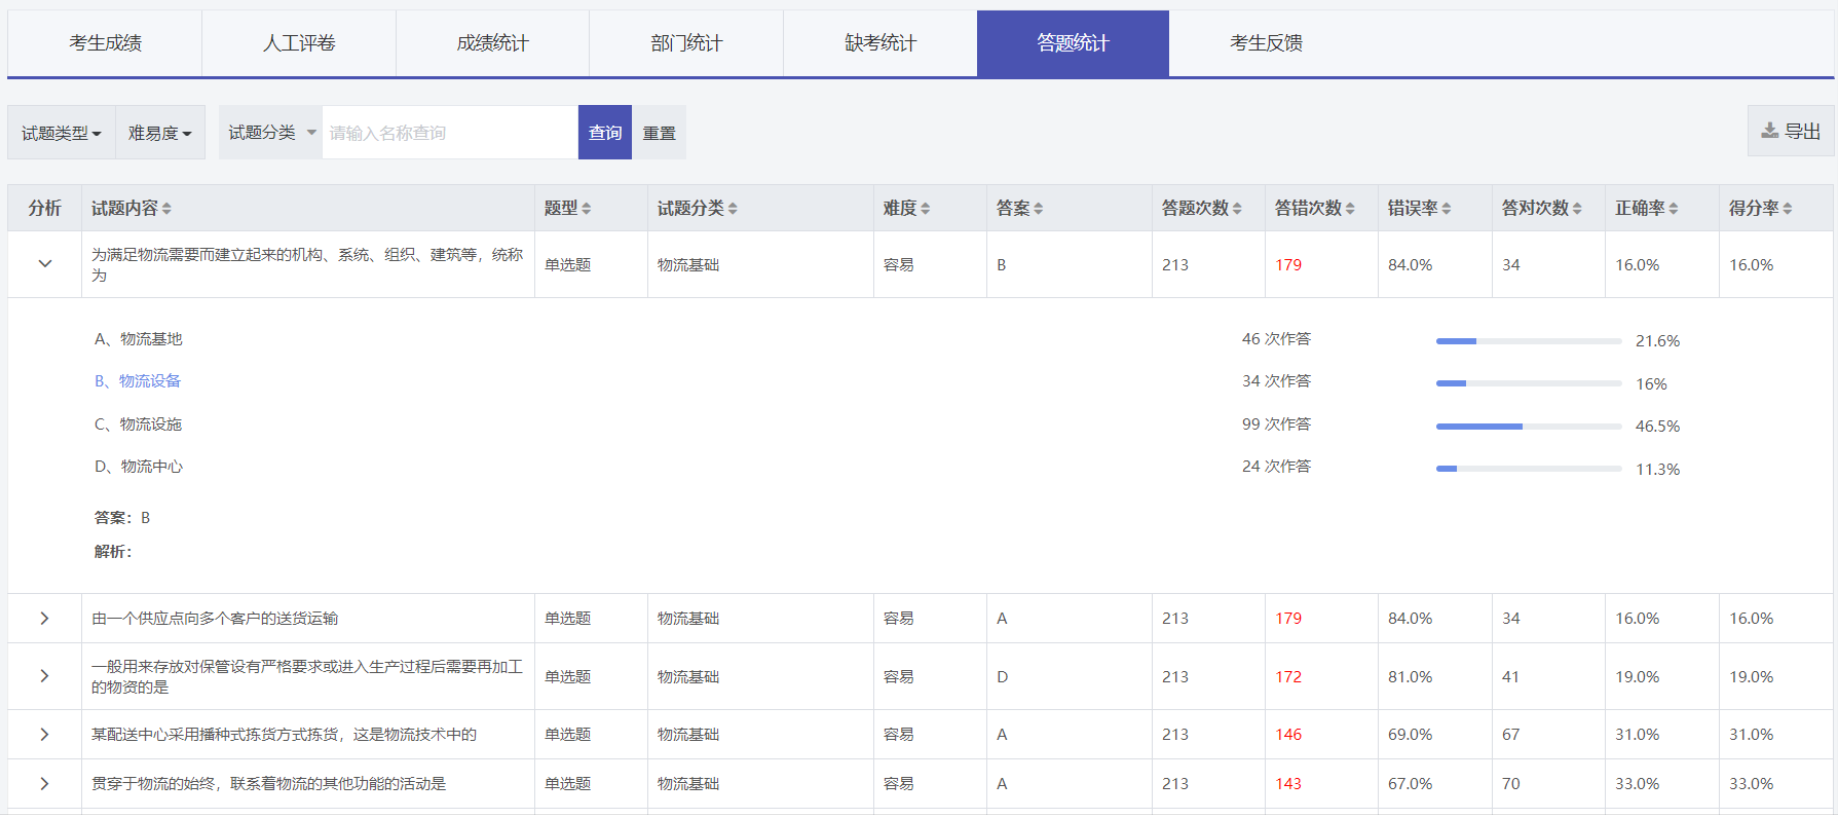Click the red error count 143
1841x831 pixels.
pyautogui.click(x=1289, y=784)
